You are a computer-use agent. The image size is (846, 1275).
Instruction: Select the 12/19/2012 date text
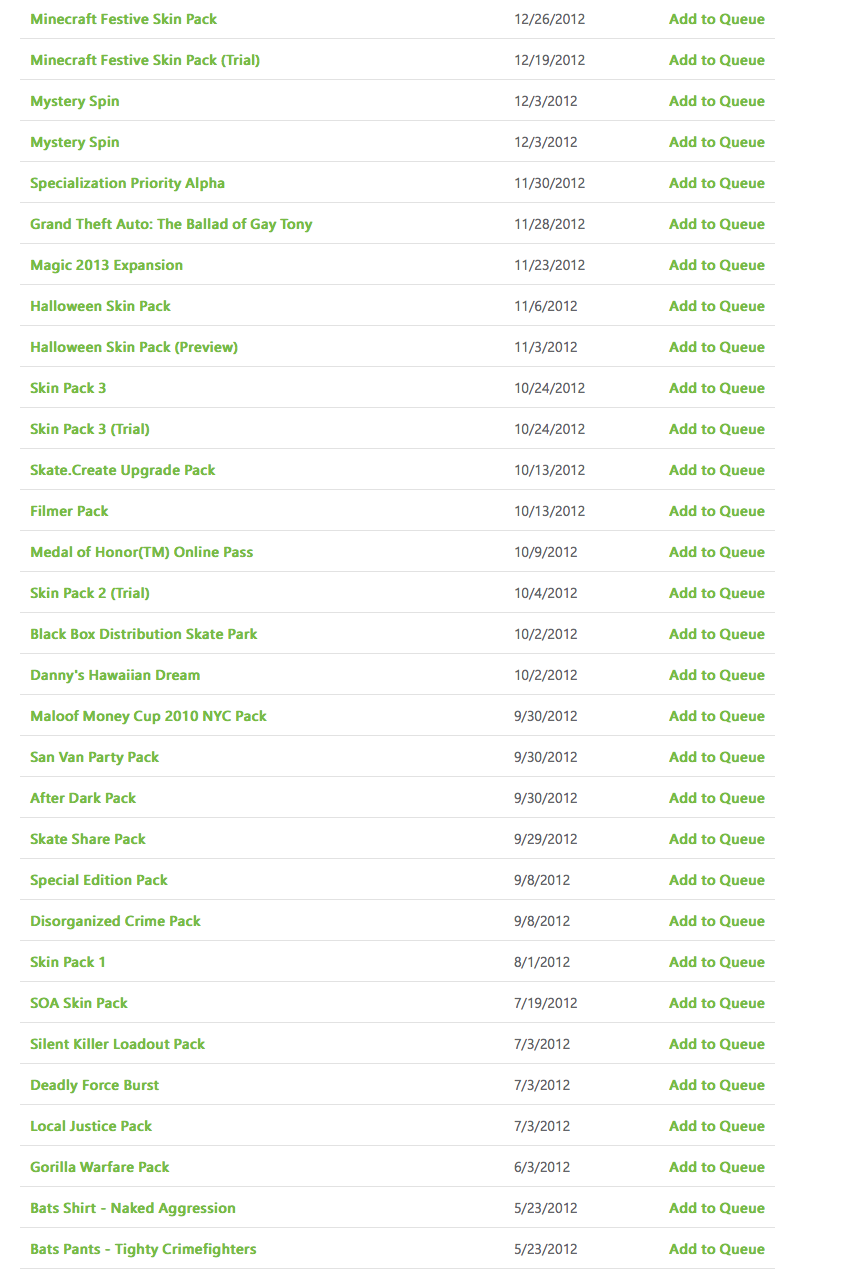coord(550,60)
